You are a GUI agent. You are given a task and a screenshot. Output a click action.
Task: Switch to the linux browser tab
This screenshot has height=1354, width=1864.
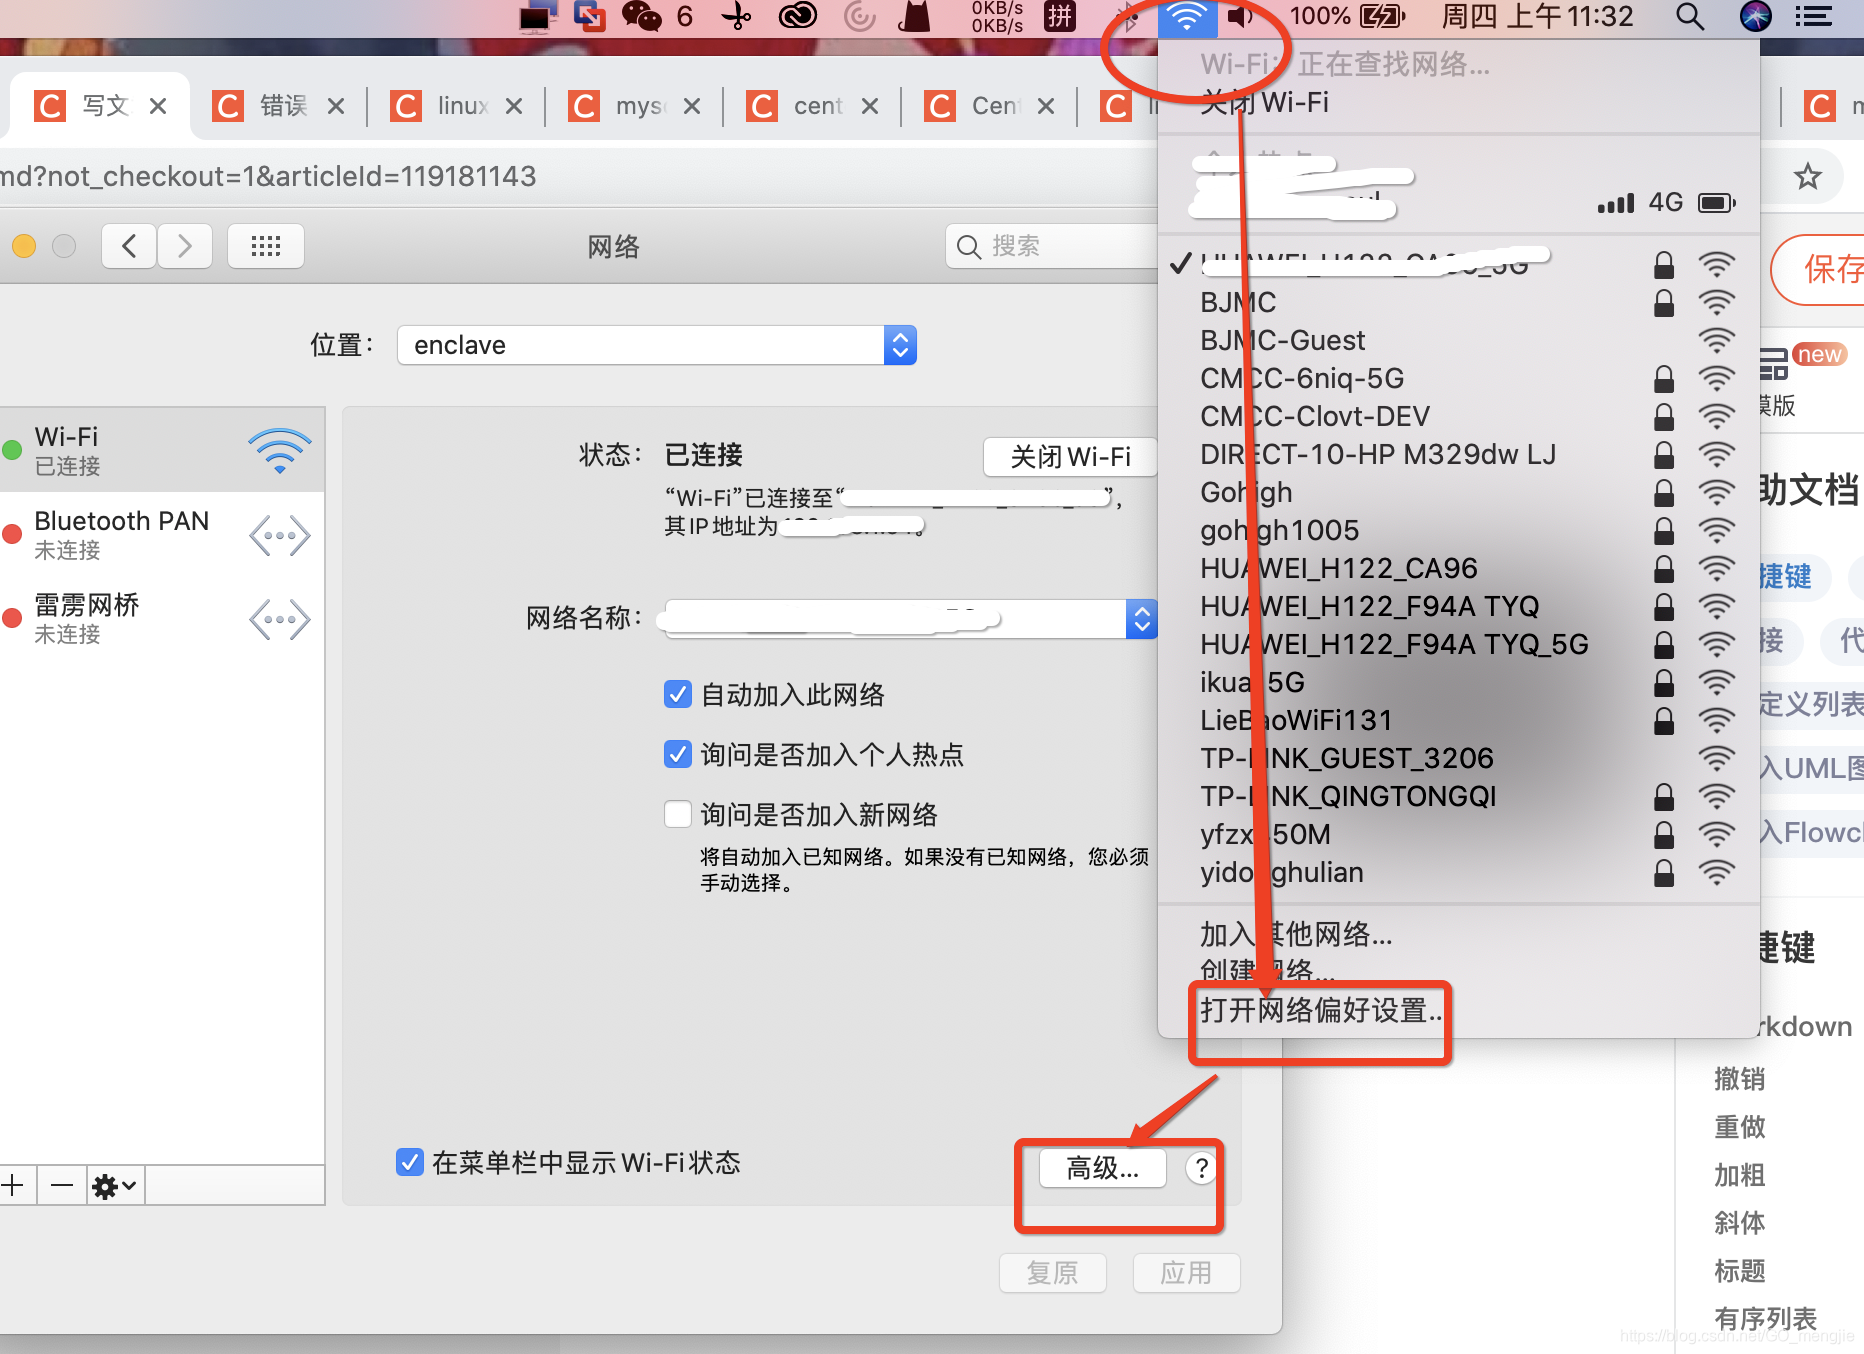[458, 106]
